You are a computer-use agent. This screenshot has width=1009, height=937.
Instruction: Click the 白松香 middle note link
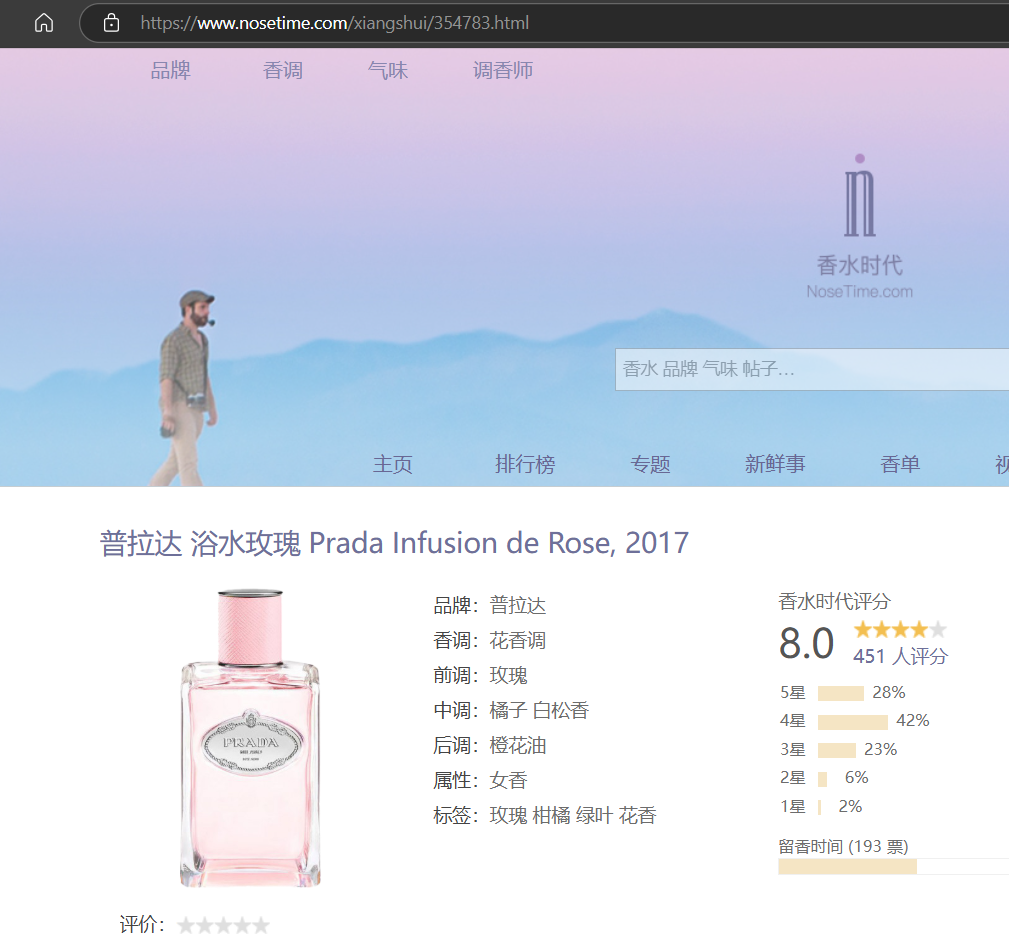click(x=561, y=711)
